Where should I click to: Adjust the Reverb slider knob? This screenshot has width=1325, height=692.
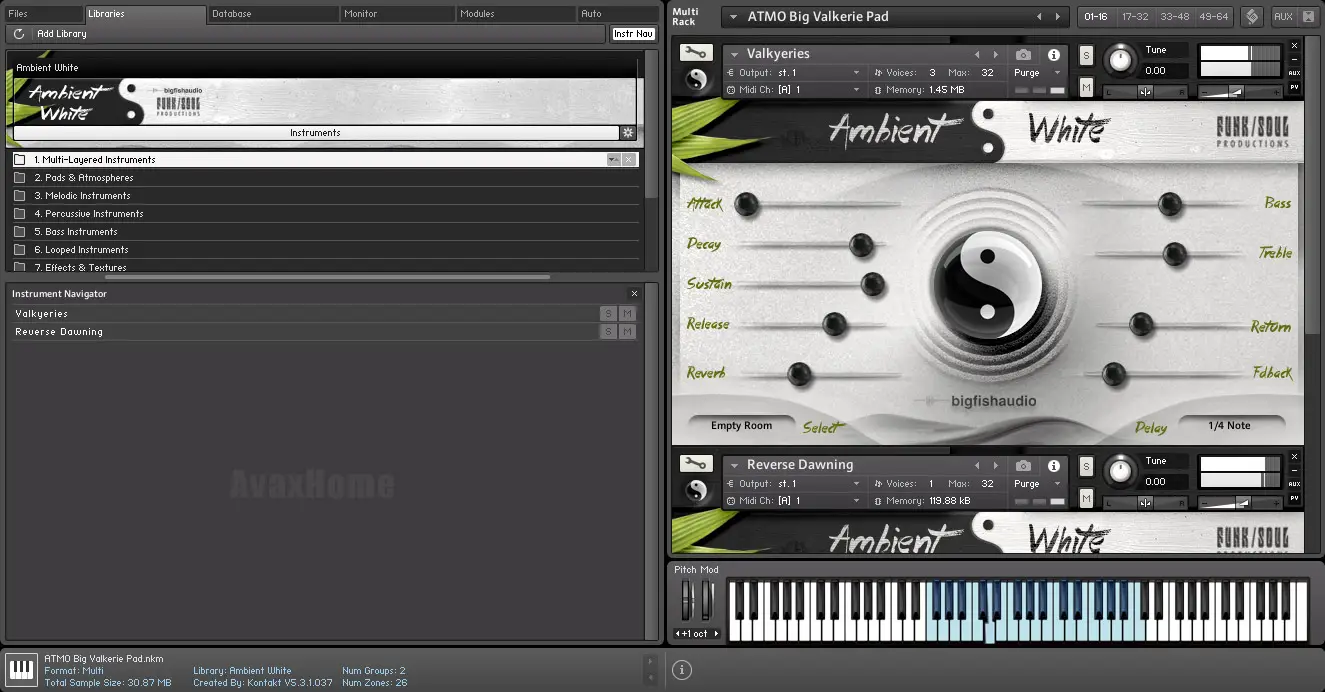[x=799, y=375]
